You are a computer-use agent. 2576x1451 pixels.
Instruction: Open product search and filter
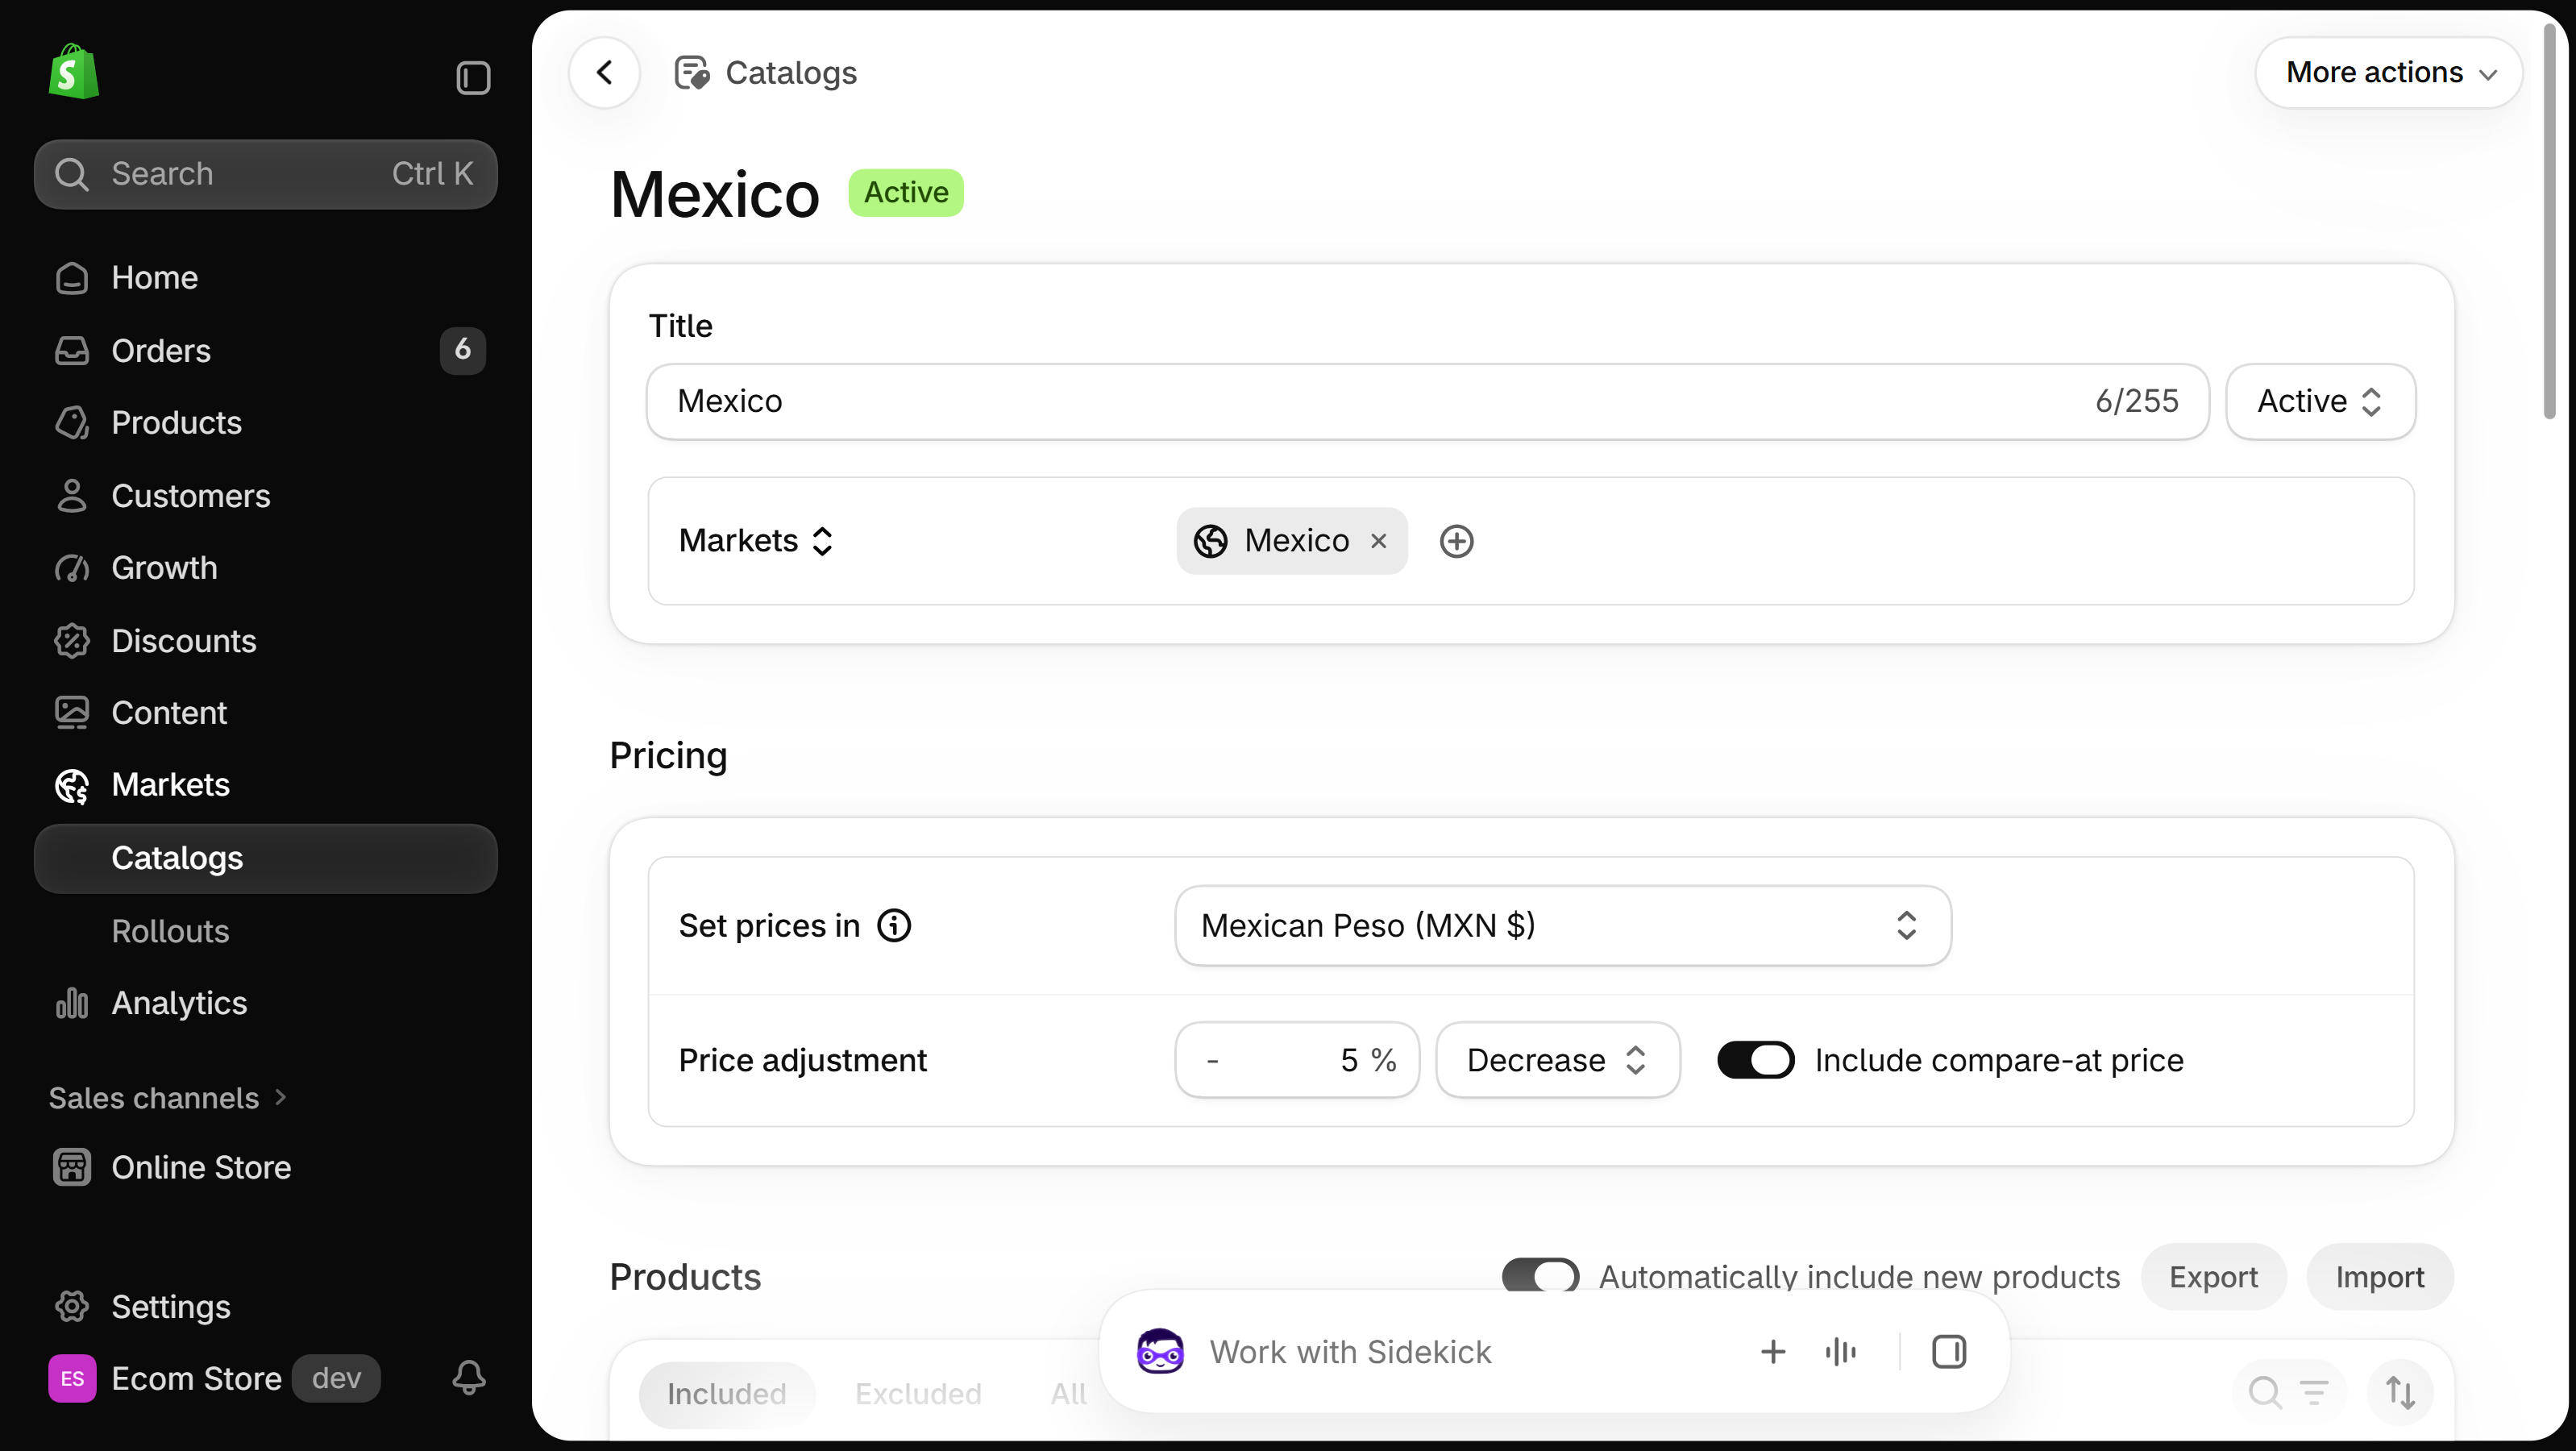[2288, 1392]
